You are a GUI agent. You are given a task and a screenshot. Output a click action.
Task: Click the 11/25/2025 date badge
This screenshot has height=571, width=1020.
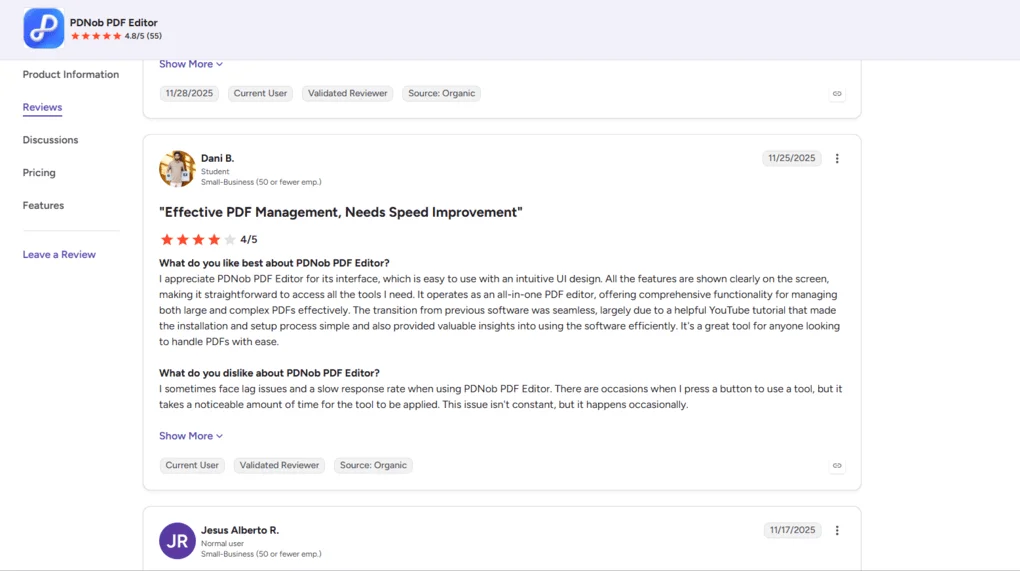point(792,158)
